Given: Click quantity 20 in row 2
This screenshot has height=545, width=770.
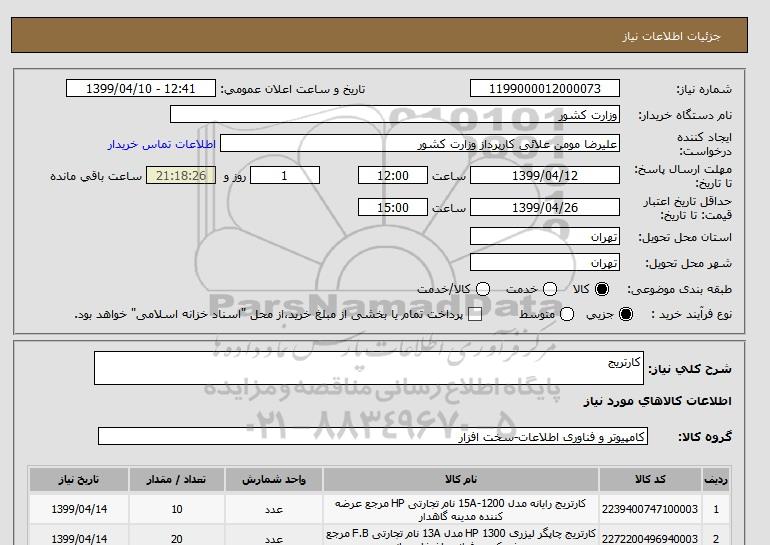Looking at the screenshot, I should (177, 539).
